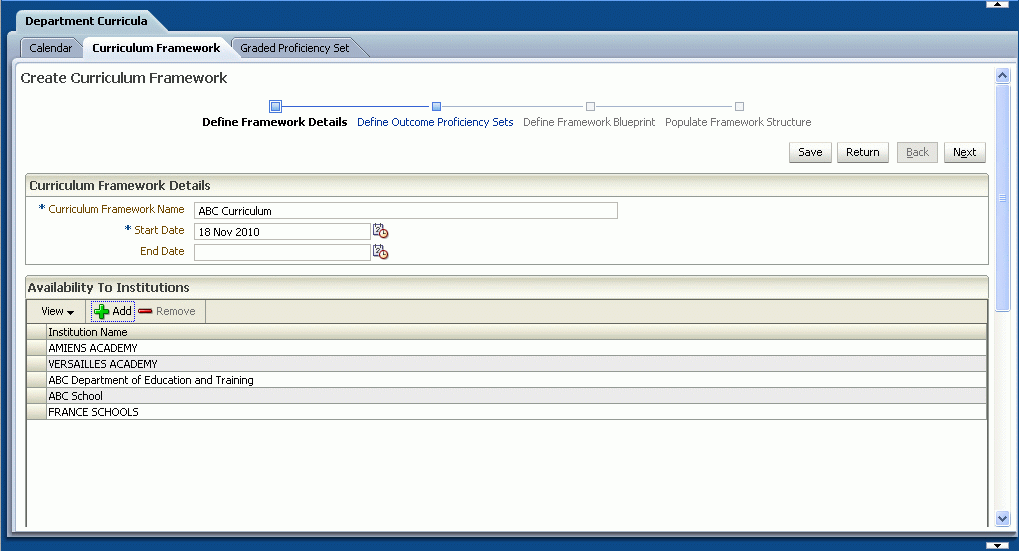Viewport: 1019px width, 551px height.
Task: Click the red minus Remove icon
Action: tap(145, 311)
